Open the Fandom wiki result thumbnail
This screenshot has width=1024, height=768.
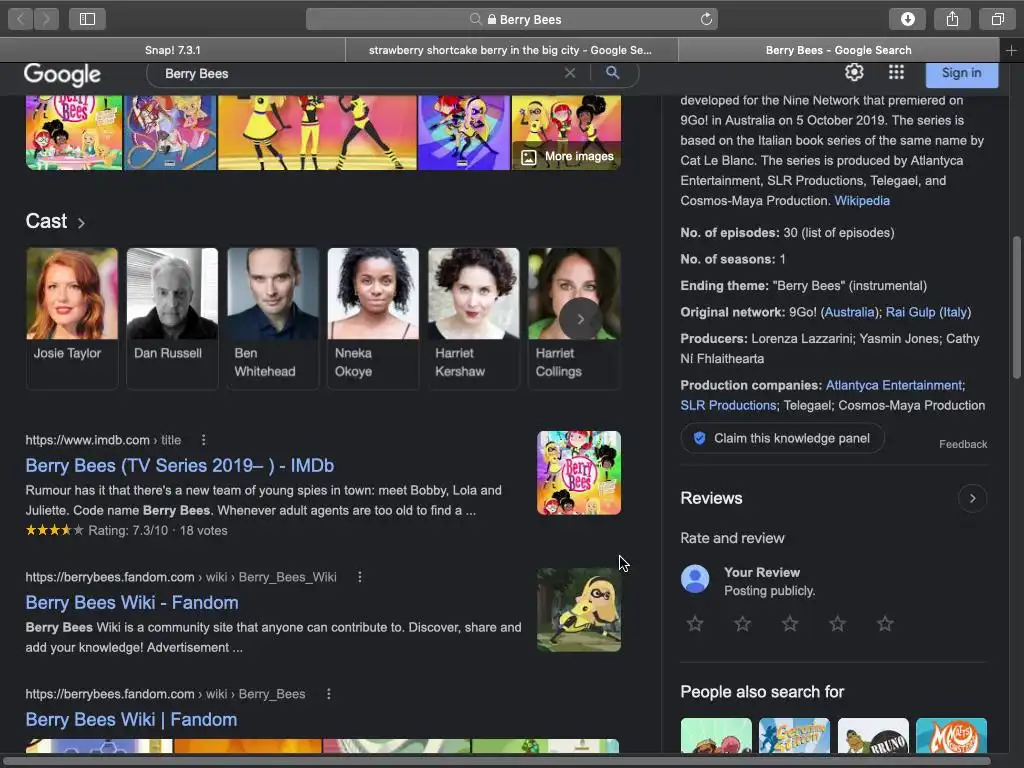pyautogui.click(x=579, y=610)
